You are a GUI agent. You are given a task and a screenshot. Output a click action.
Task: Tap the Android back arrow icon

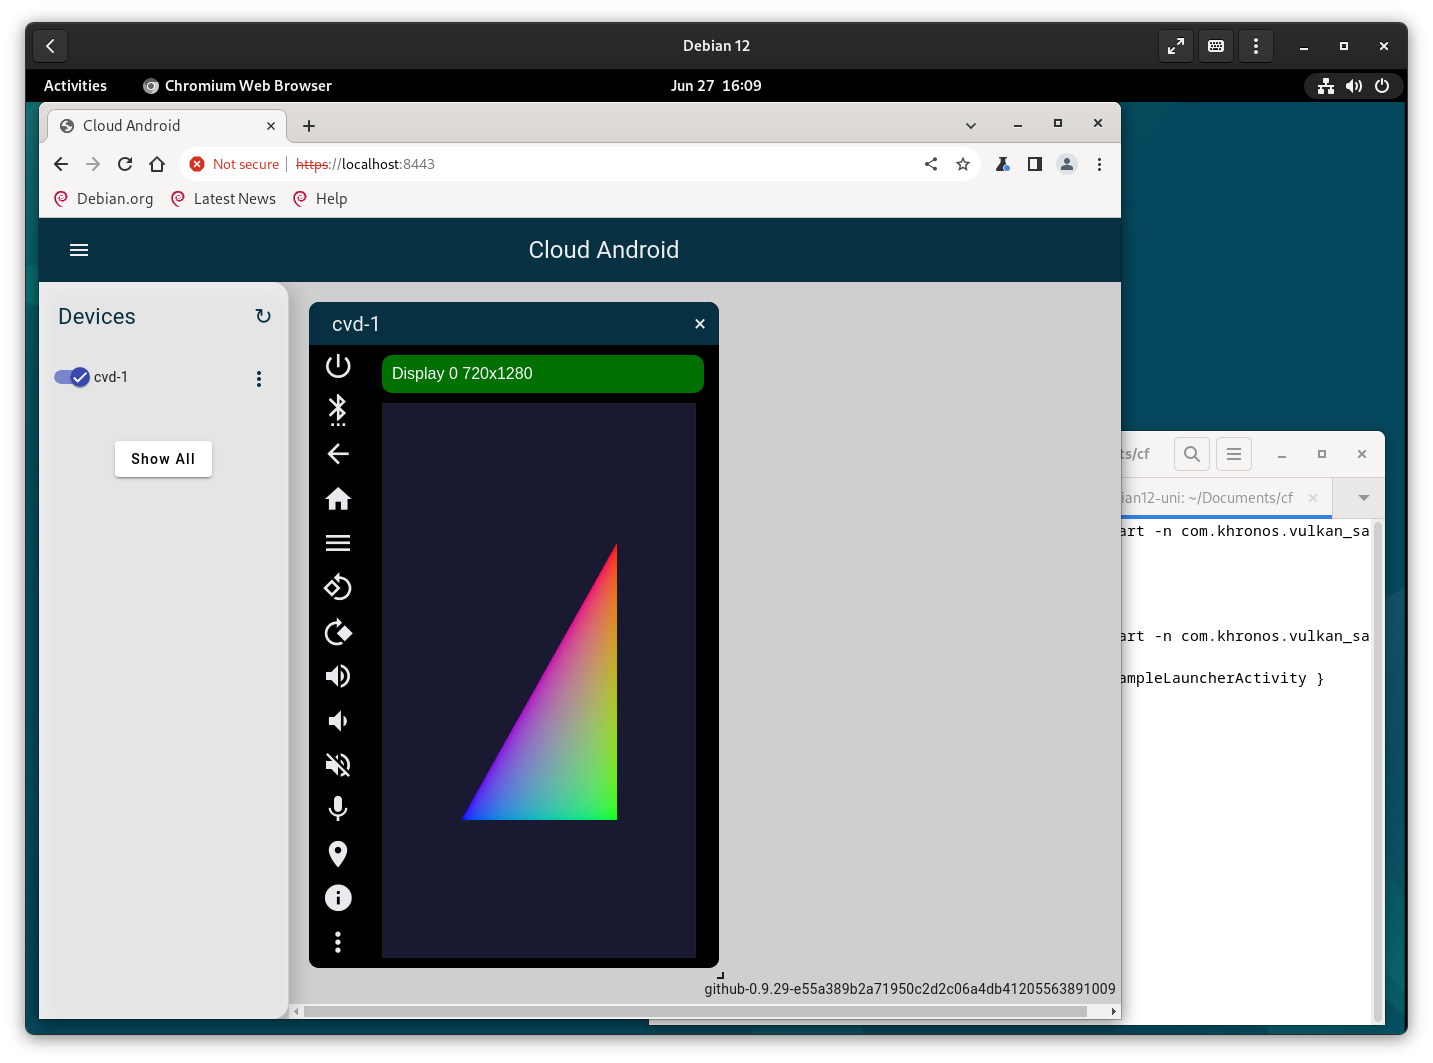coord(338,454)
